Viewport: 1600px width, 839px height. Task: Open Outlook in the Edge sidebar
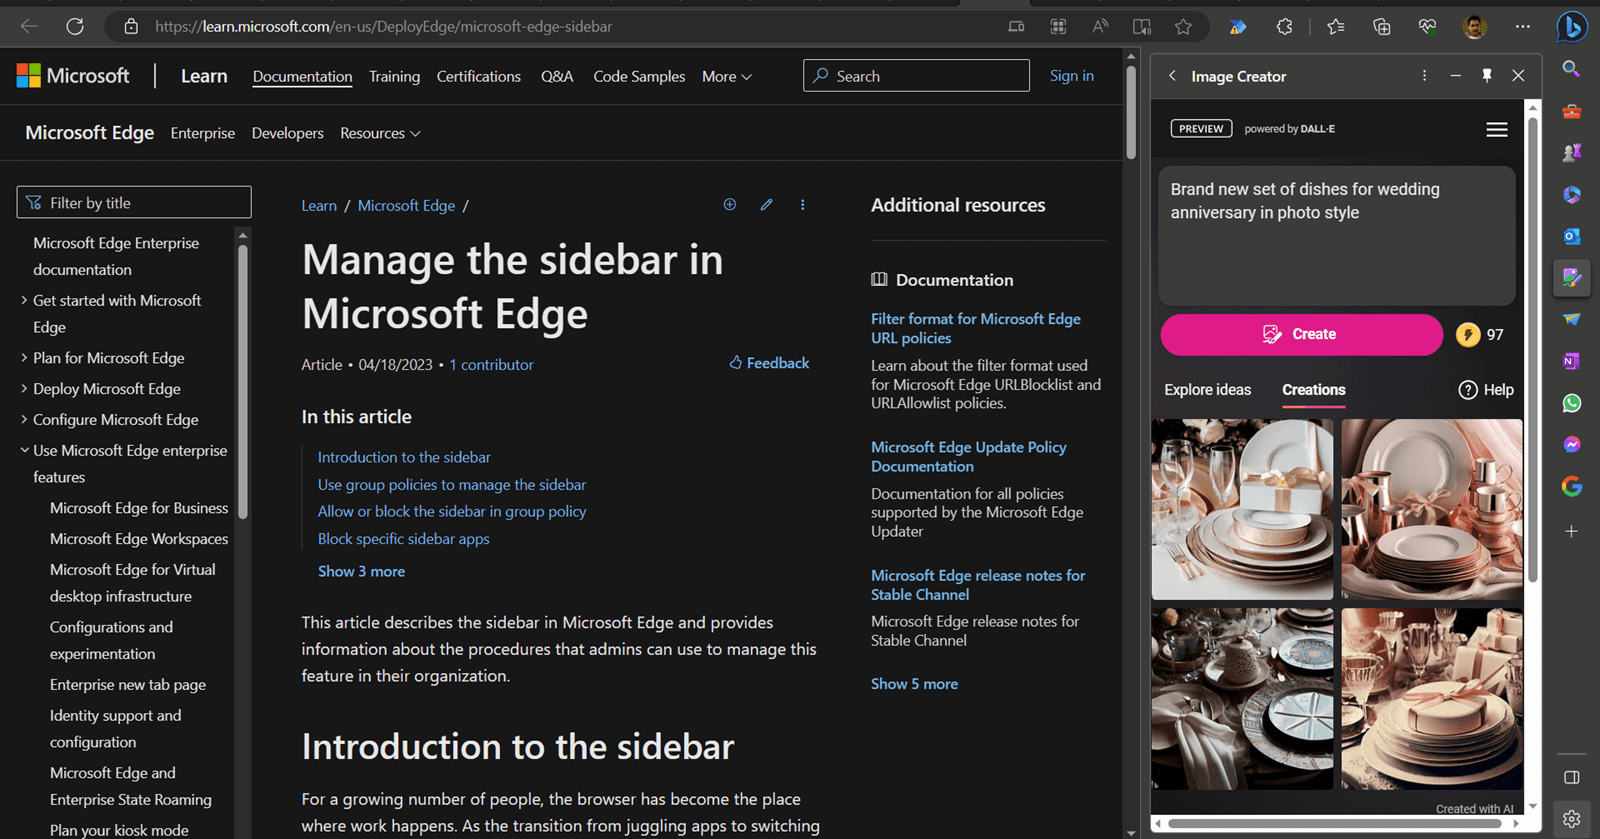click(x=1572, y=236)
